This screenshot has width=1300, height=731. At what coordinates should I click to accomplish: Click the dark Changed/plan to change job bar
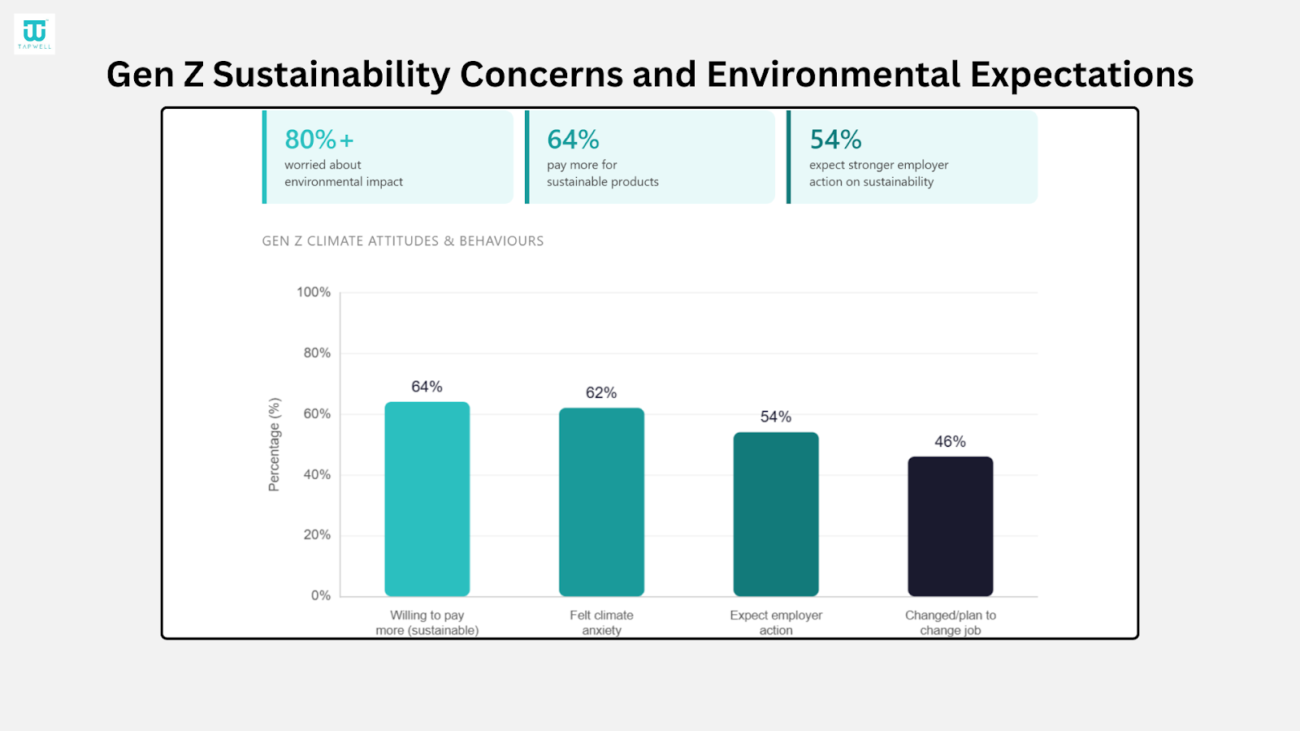click(950, 526)
